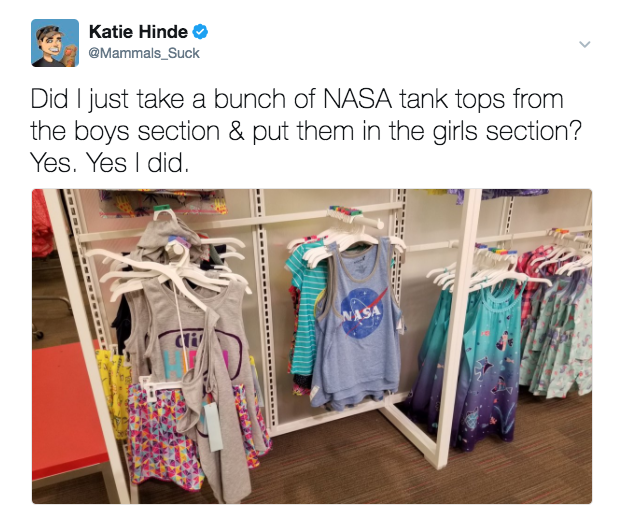
Task: Open the Katie Hinde display name link
Action: (138, 32)
